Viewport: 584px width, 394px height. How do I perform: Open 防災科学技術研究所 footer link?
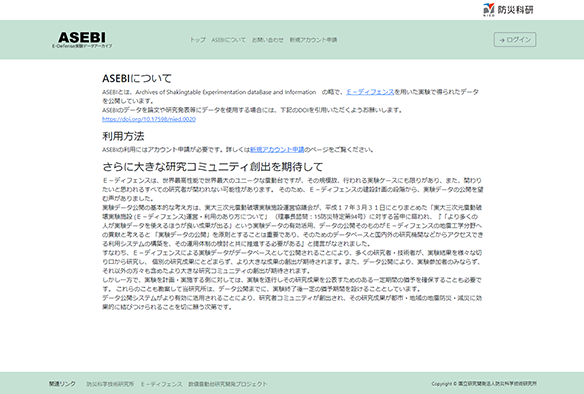tap(110, 384)
